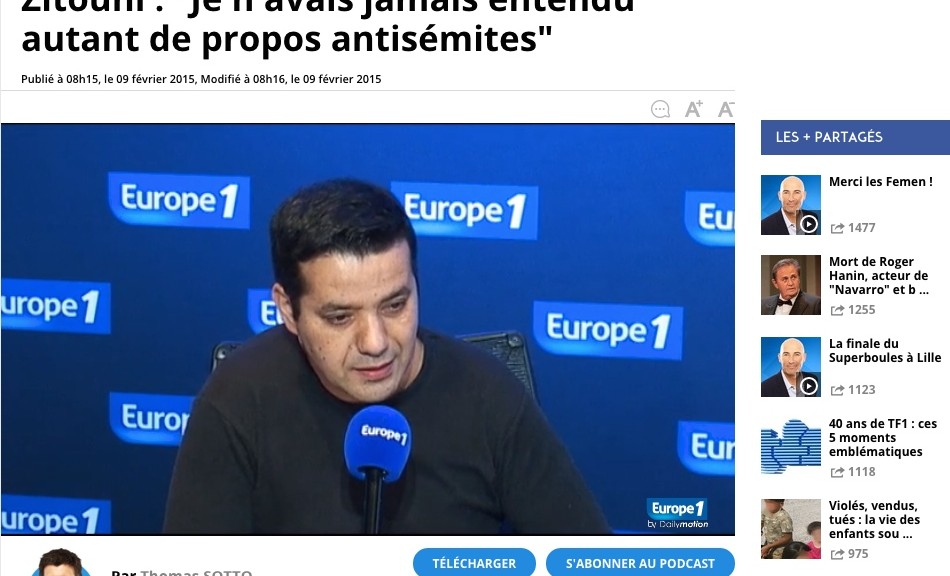Click the TF1 logo thumbnail
Image resolution: width=950 pixels, height=576 pixels.
pos(791,447)
